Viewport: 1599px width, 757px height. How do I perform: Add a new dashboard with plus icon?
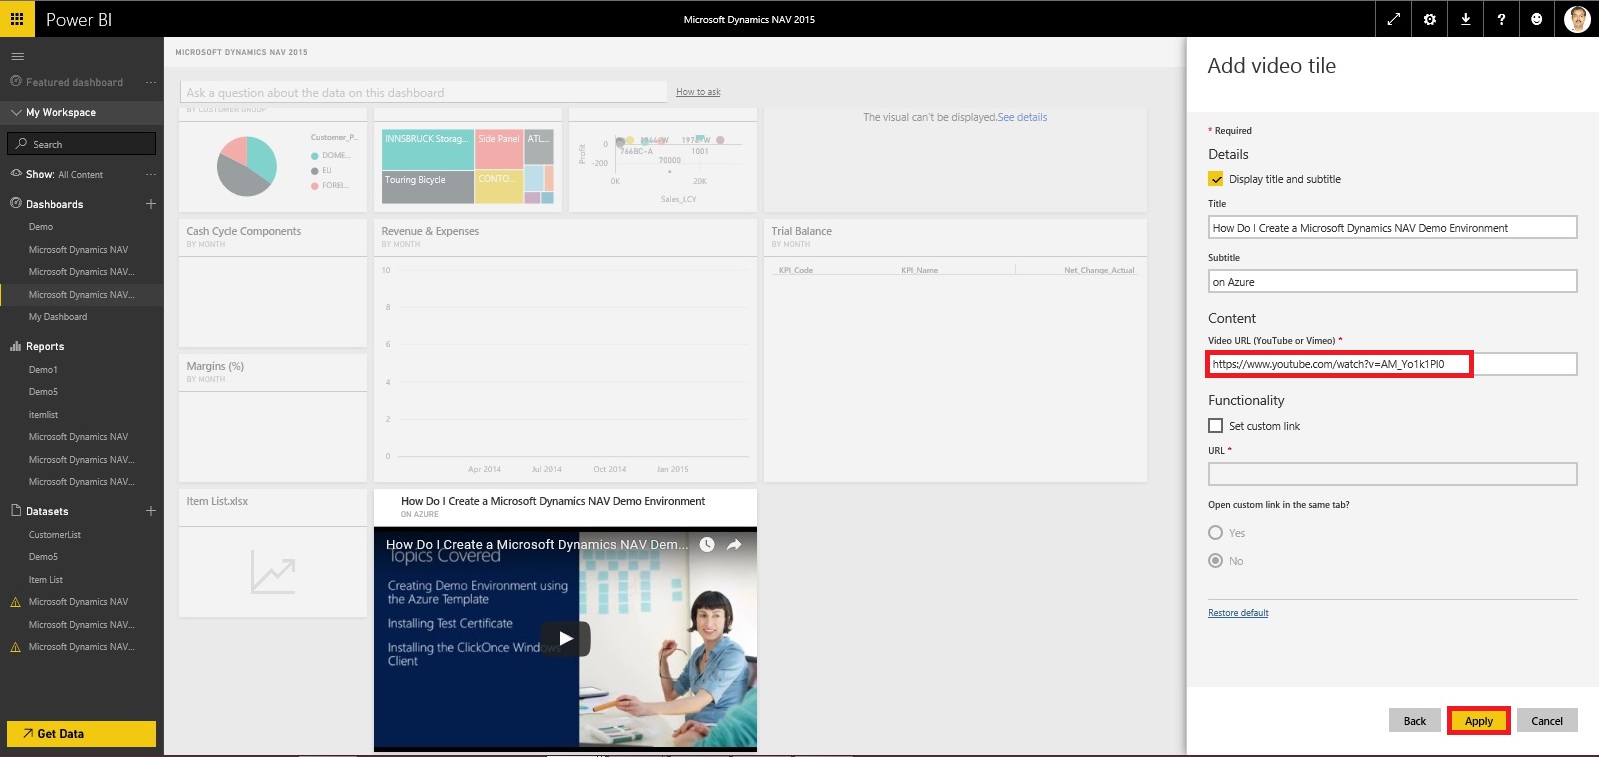pos(151,204)
